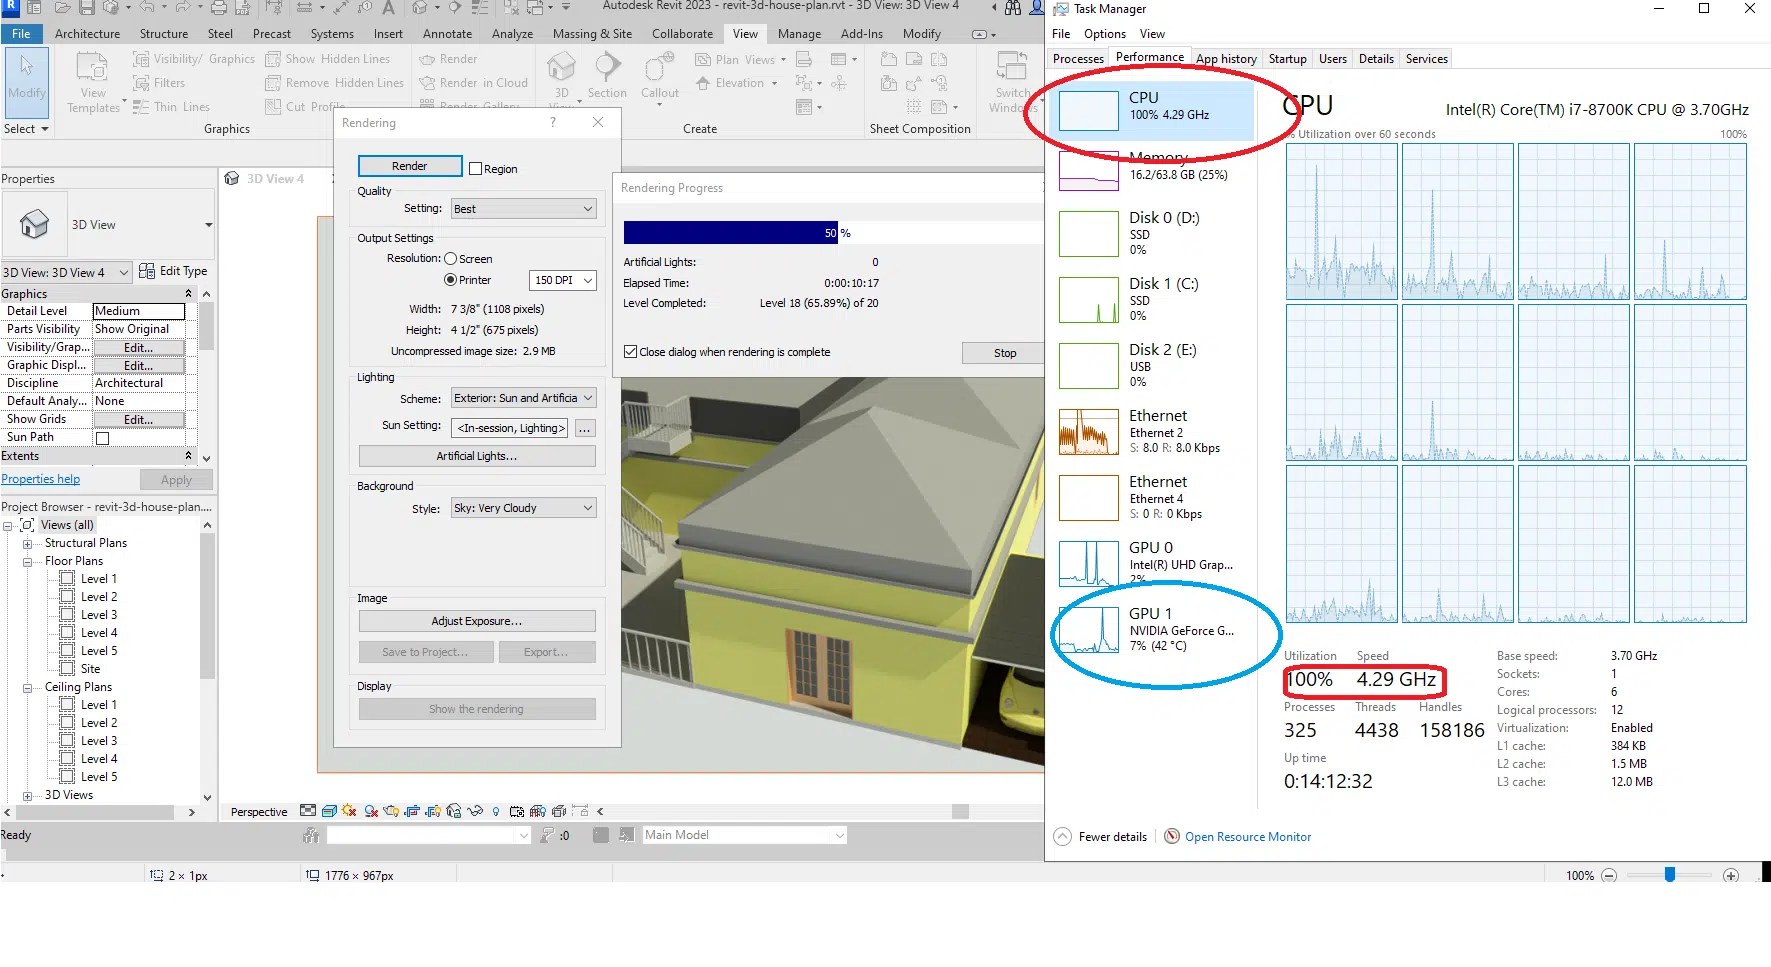Collapse the Ceiling Plans branch in Project Browser

27,687
